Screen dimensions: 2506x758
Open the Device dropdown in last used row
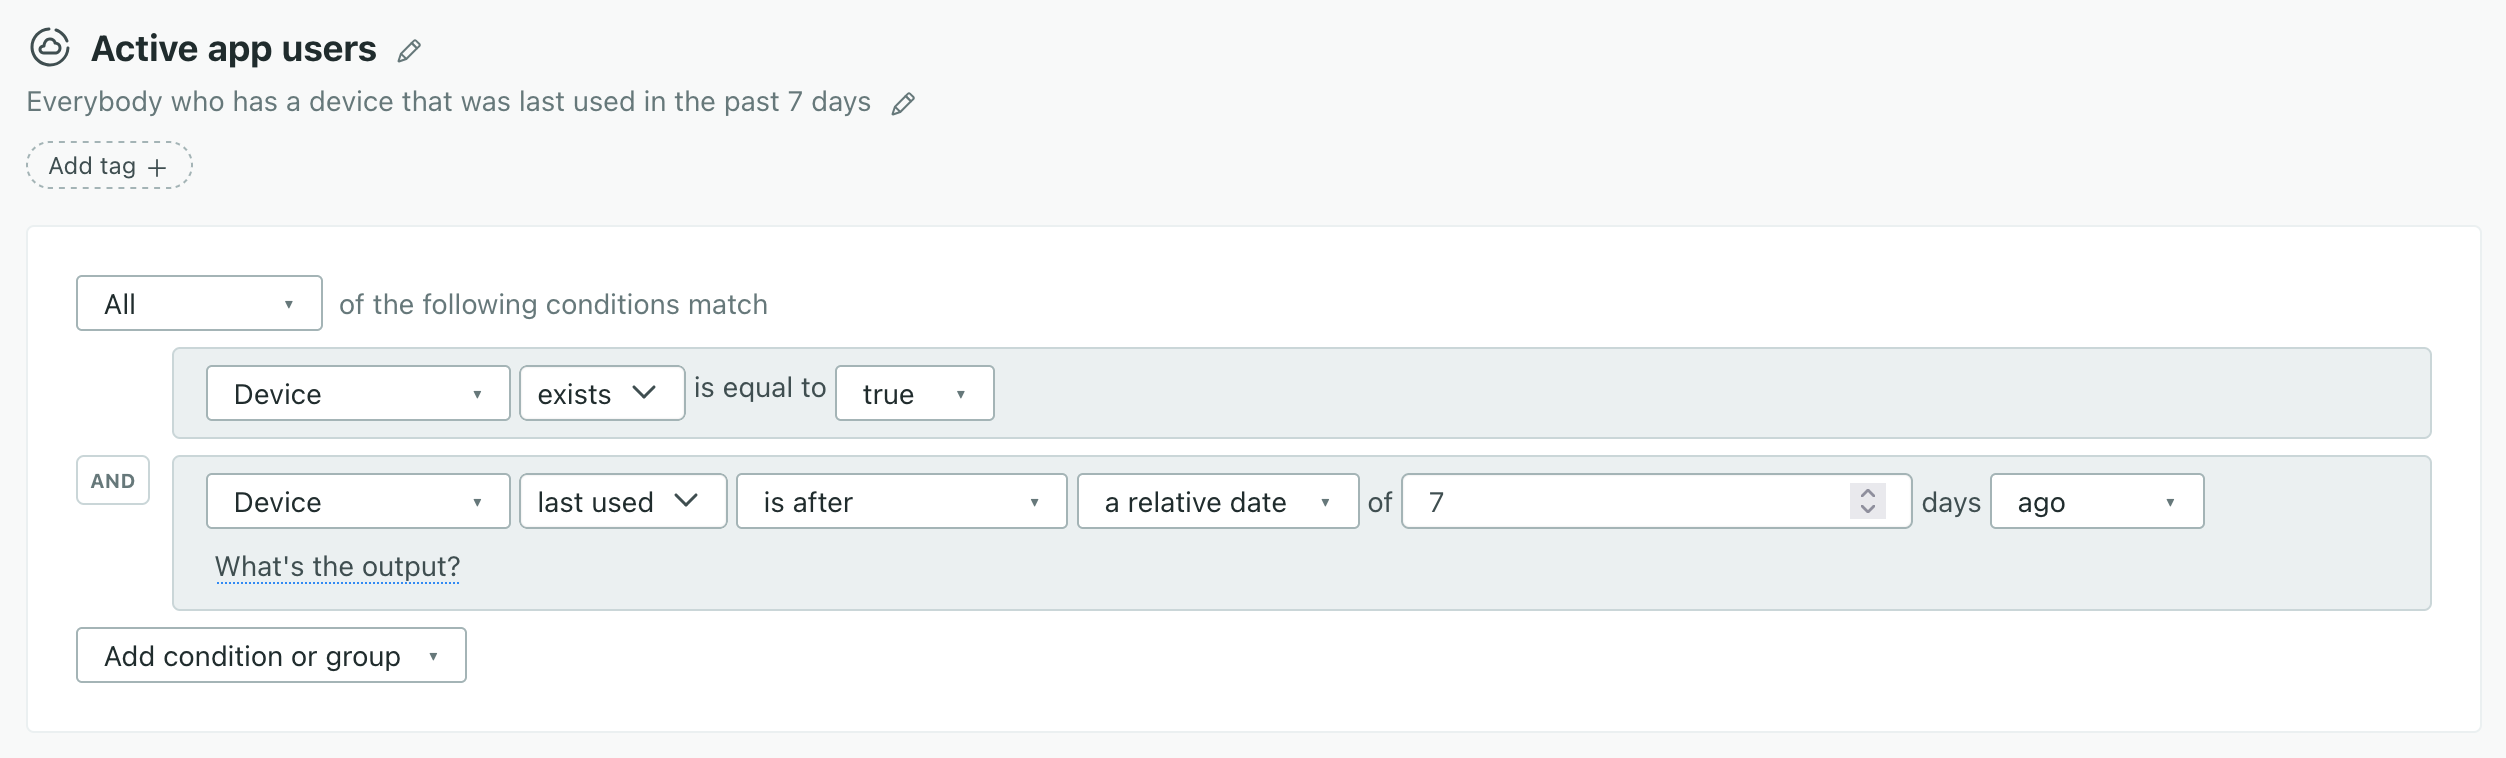point(358,501)
